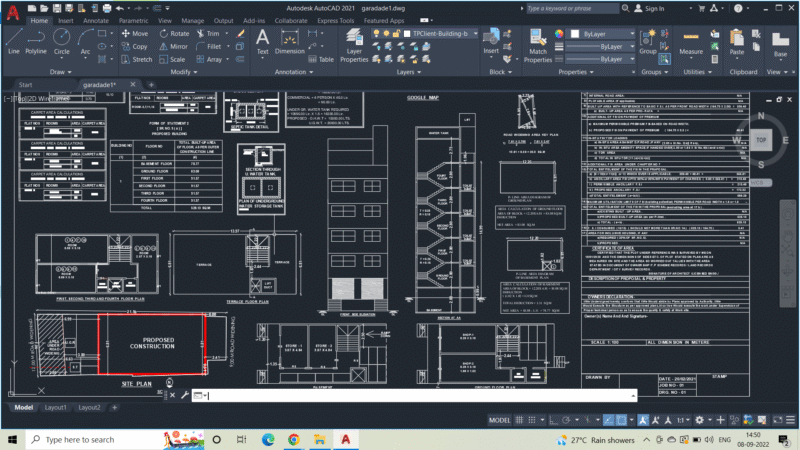This screenshot has height=450, width=800.
Task: Toggle object snap tracking in status bar
Action: 608,420
